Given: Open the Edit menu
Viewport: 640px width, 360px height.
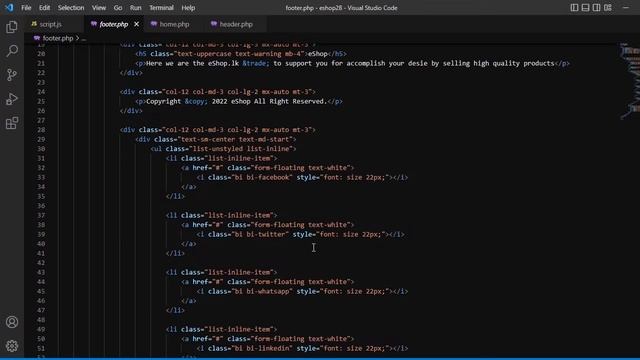Looking at the screenshot, I should click(x=44, y=8).
